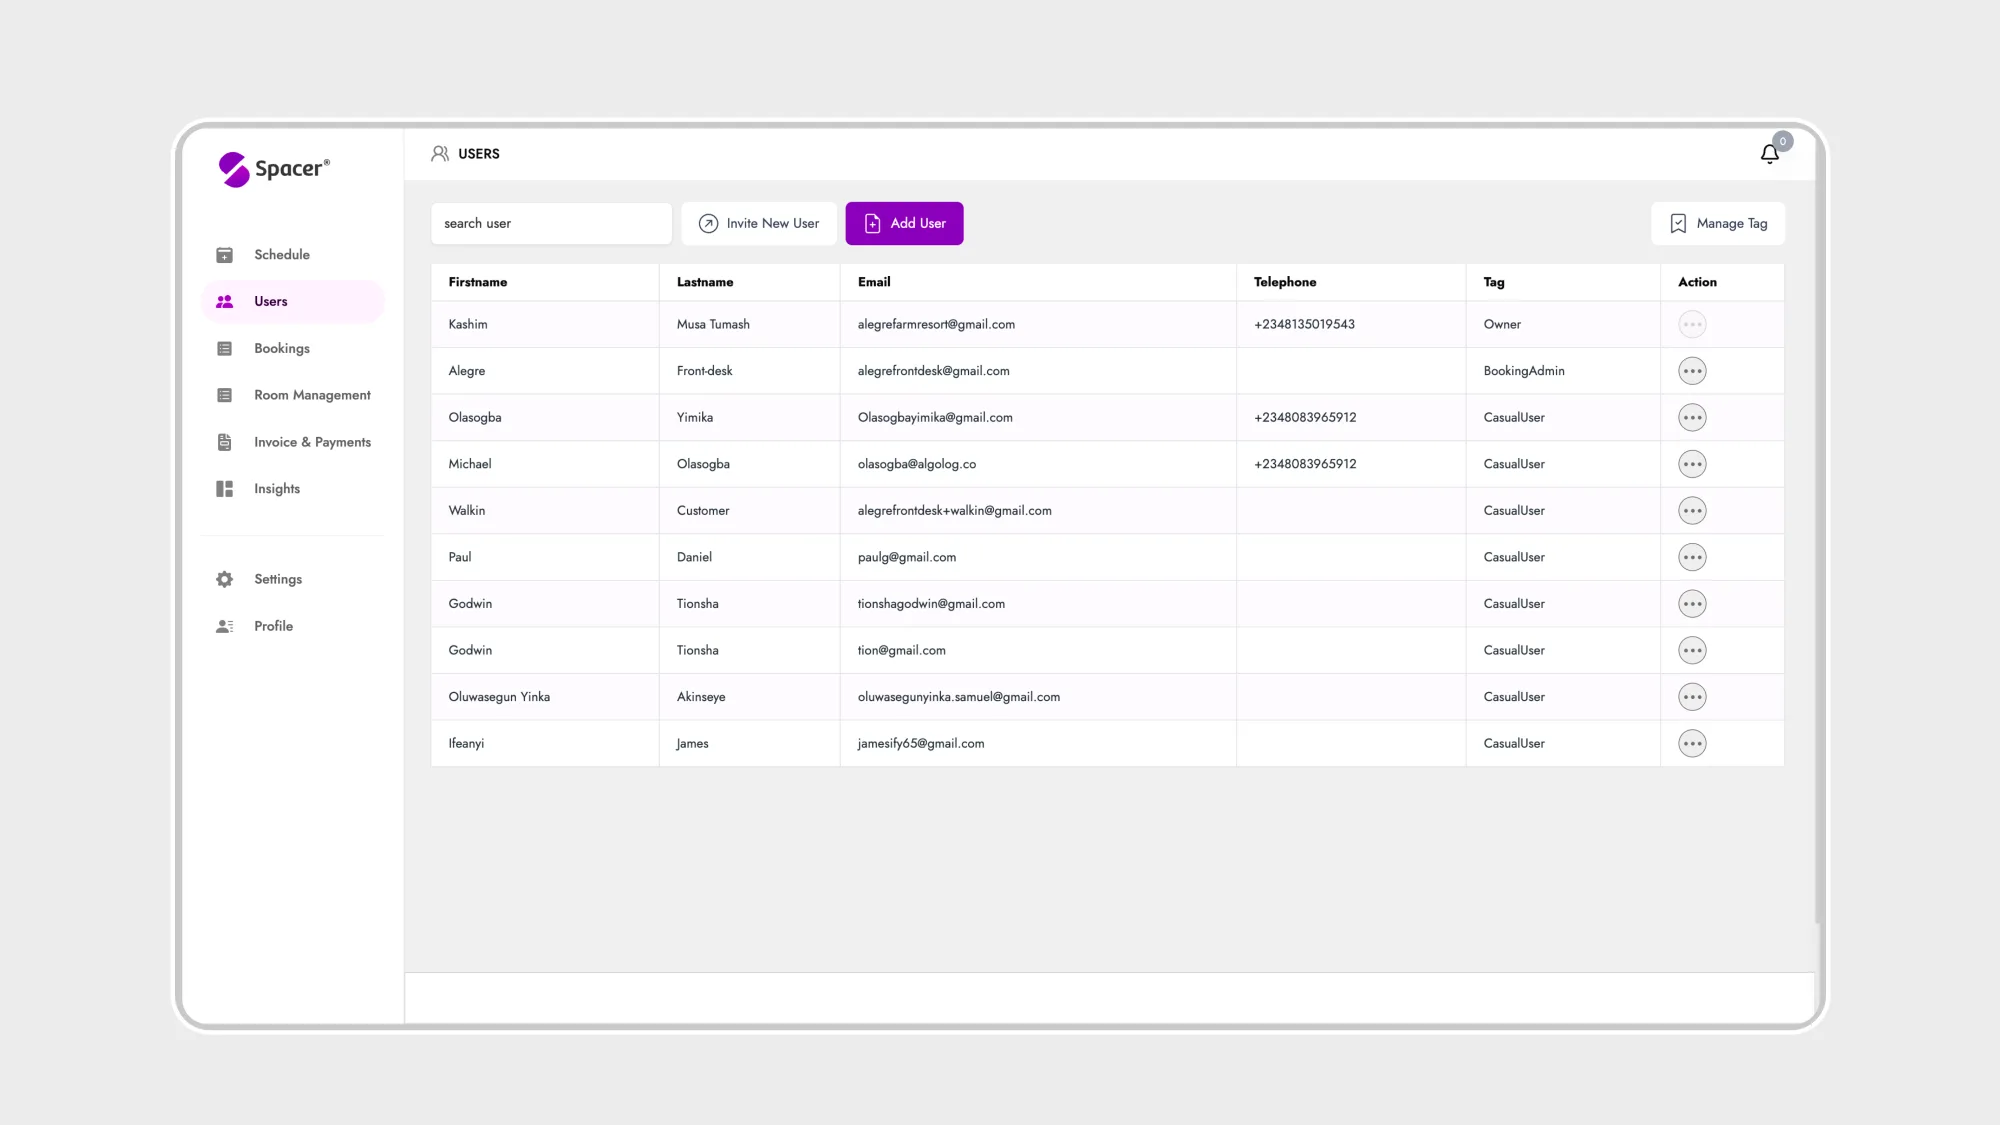Viewport: 2000px width, 1125px height.
Task: Open action menu for Oluwasegun Yinka row
Action: 1692,697
